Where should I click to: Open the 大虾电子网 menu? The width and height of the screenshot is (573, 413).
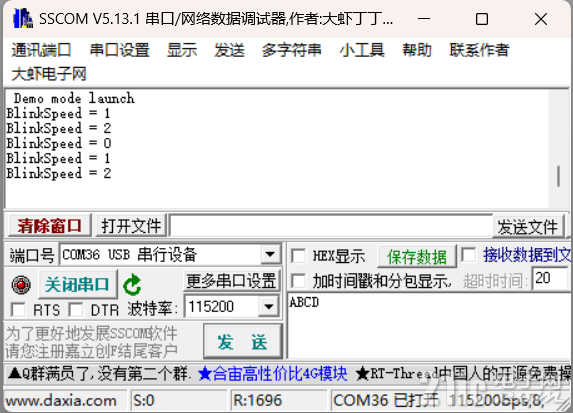coord(49,74)
